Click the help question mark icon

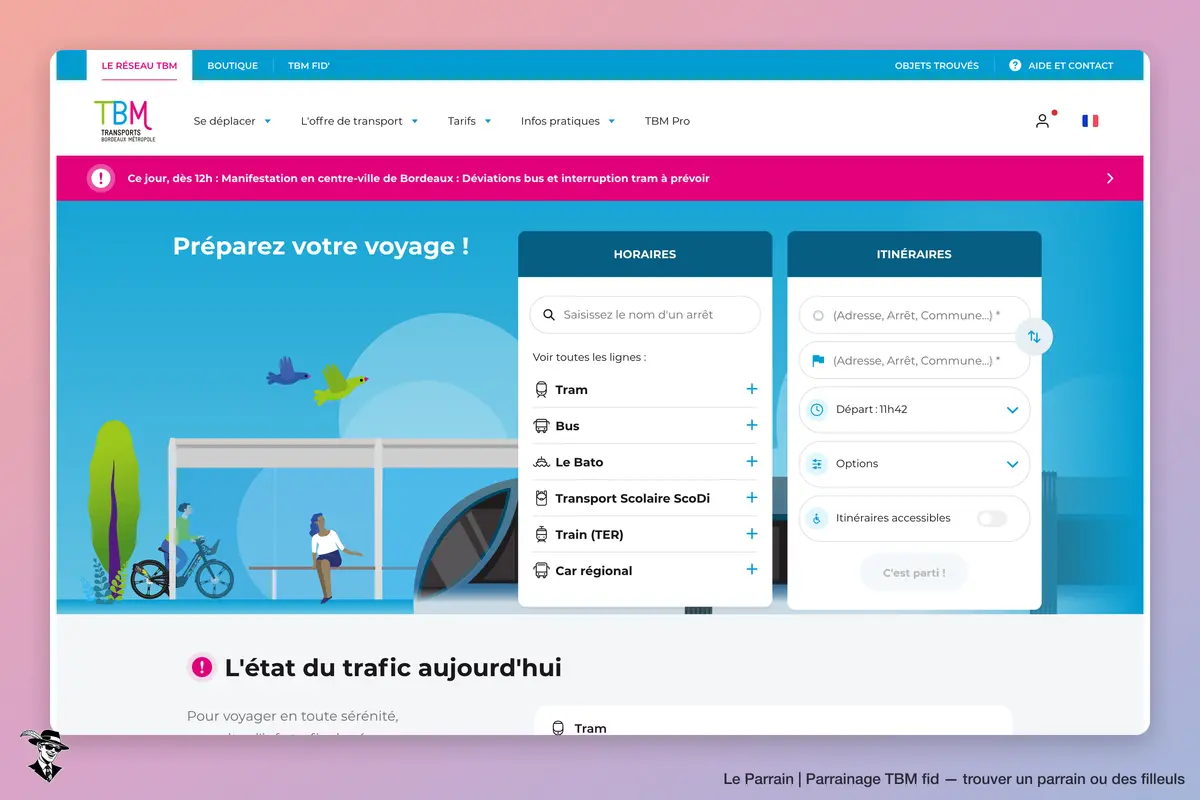click(1015, 66)
